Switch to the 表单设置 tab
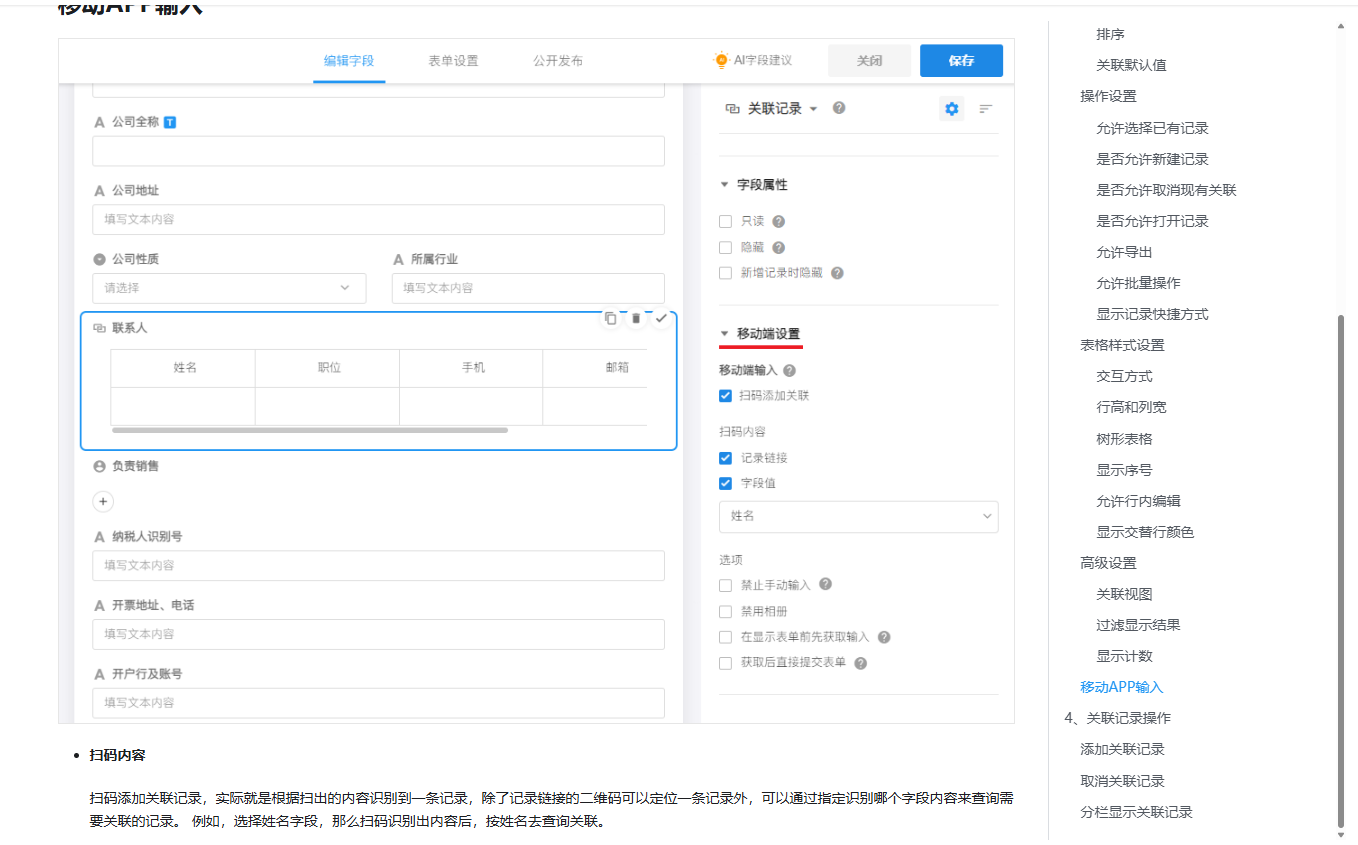This screenshot has height=845, width=1358. [x=453, y=61]
